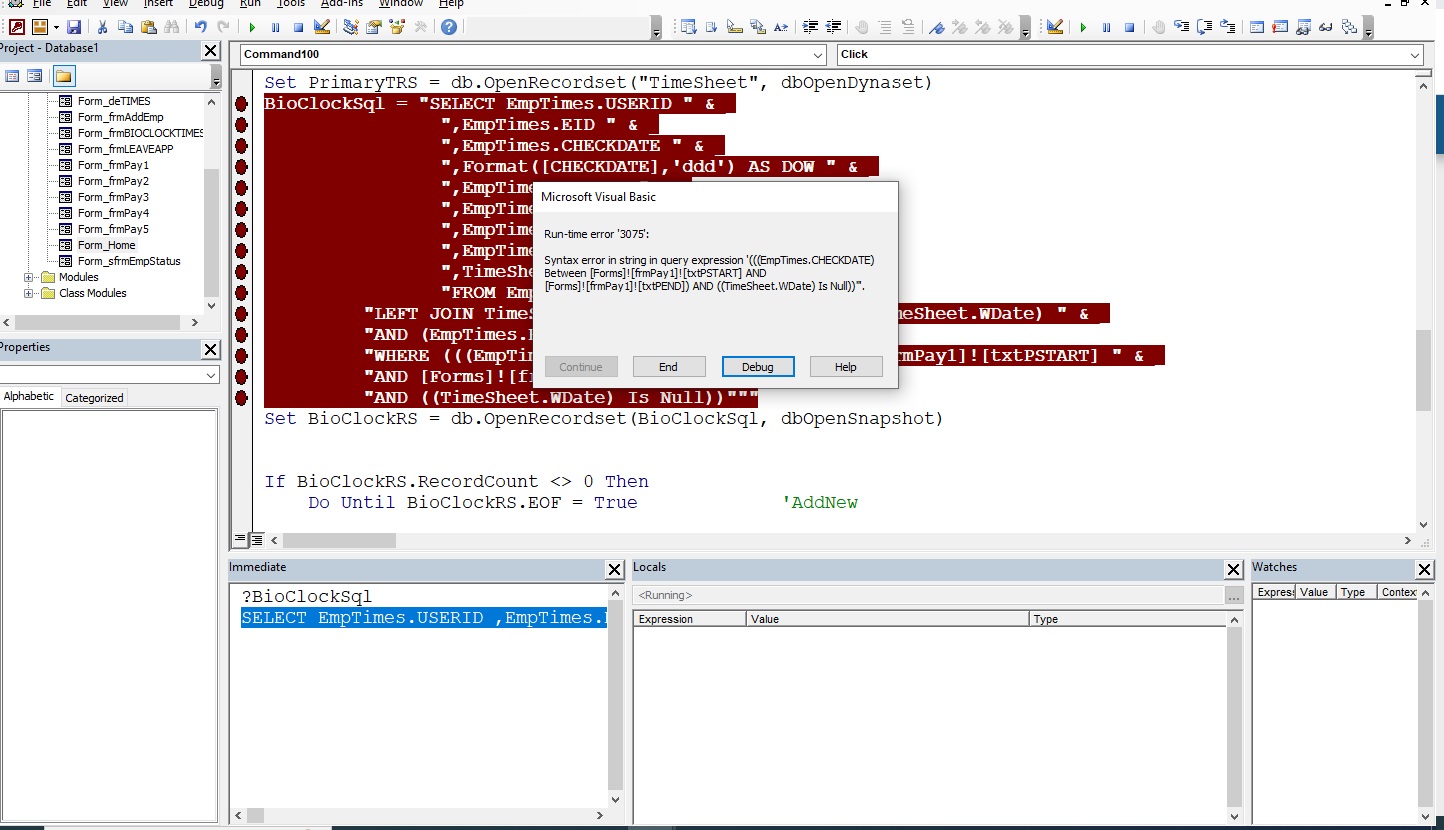Screen dimensions: 1444x830
Task: Select Form_Home in the project tree
Action: click(106, 245)
